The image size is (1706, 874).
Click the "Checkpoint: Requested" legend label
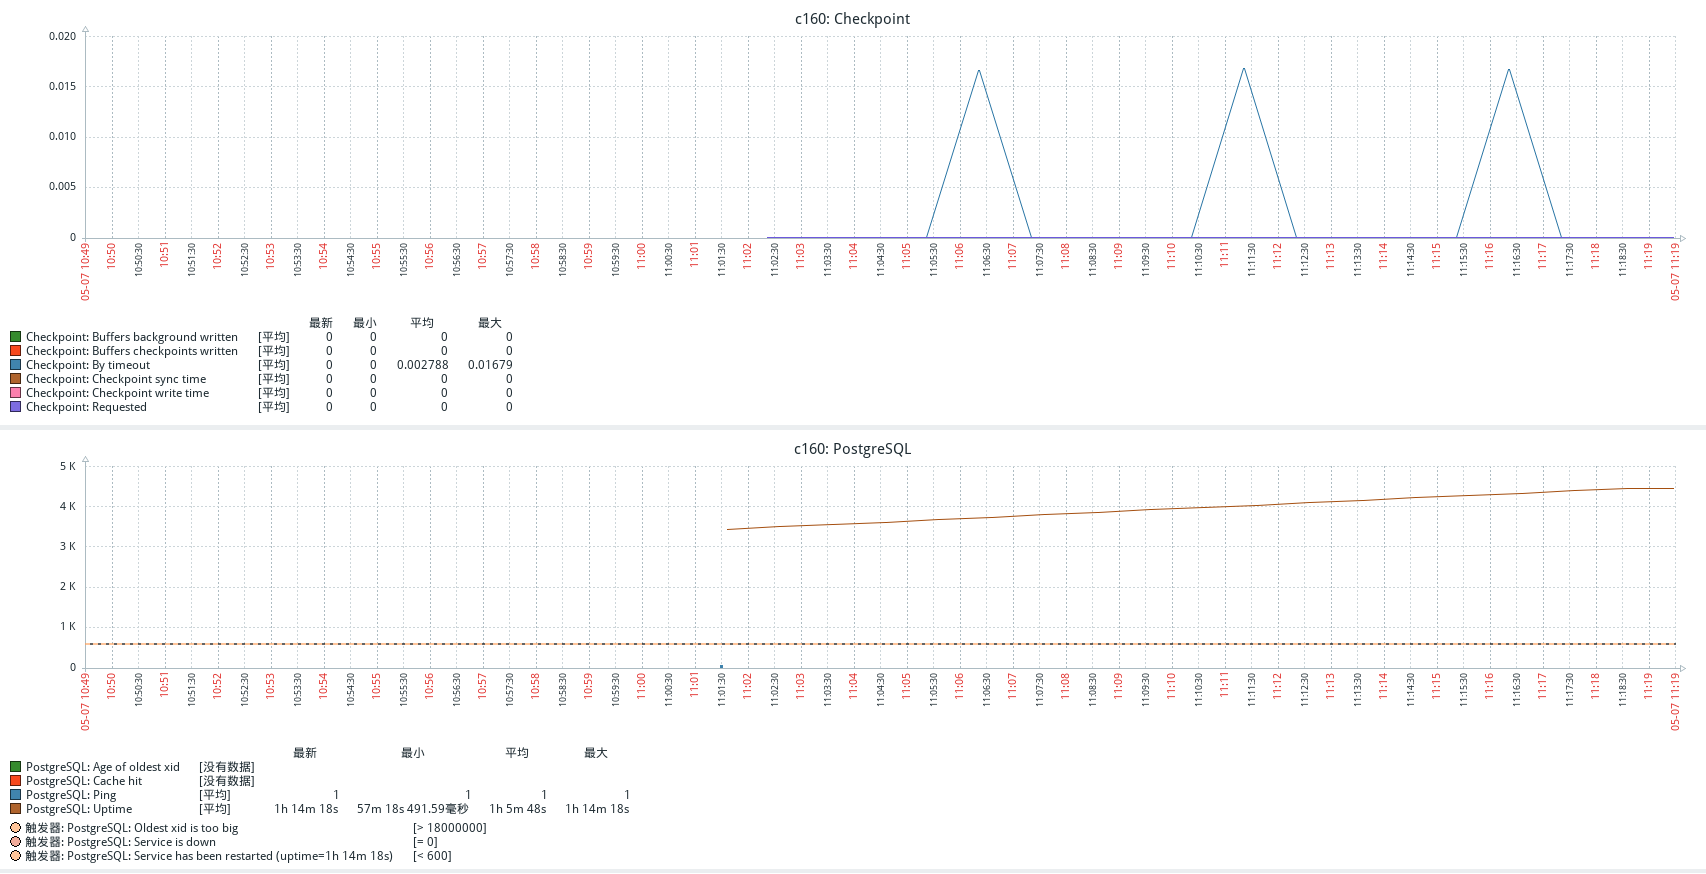pyautogui.click(x=86, y=407)
